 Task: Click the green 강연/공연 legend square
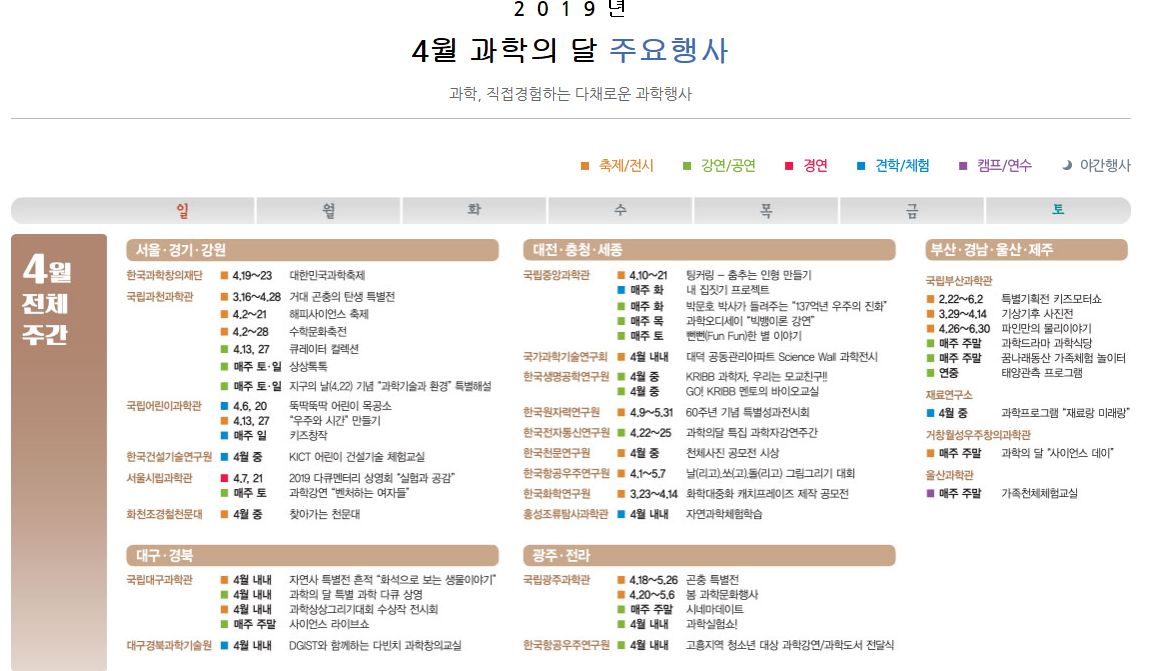pos(687,166)
